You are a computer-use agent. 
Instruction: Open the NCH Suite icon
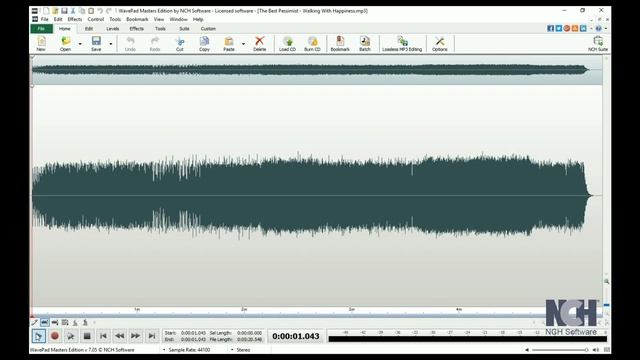click(x=598, y=44)
